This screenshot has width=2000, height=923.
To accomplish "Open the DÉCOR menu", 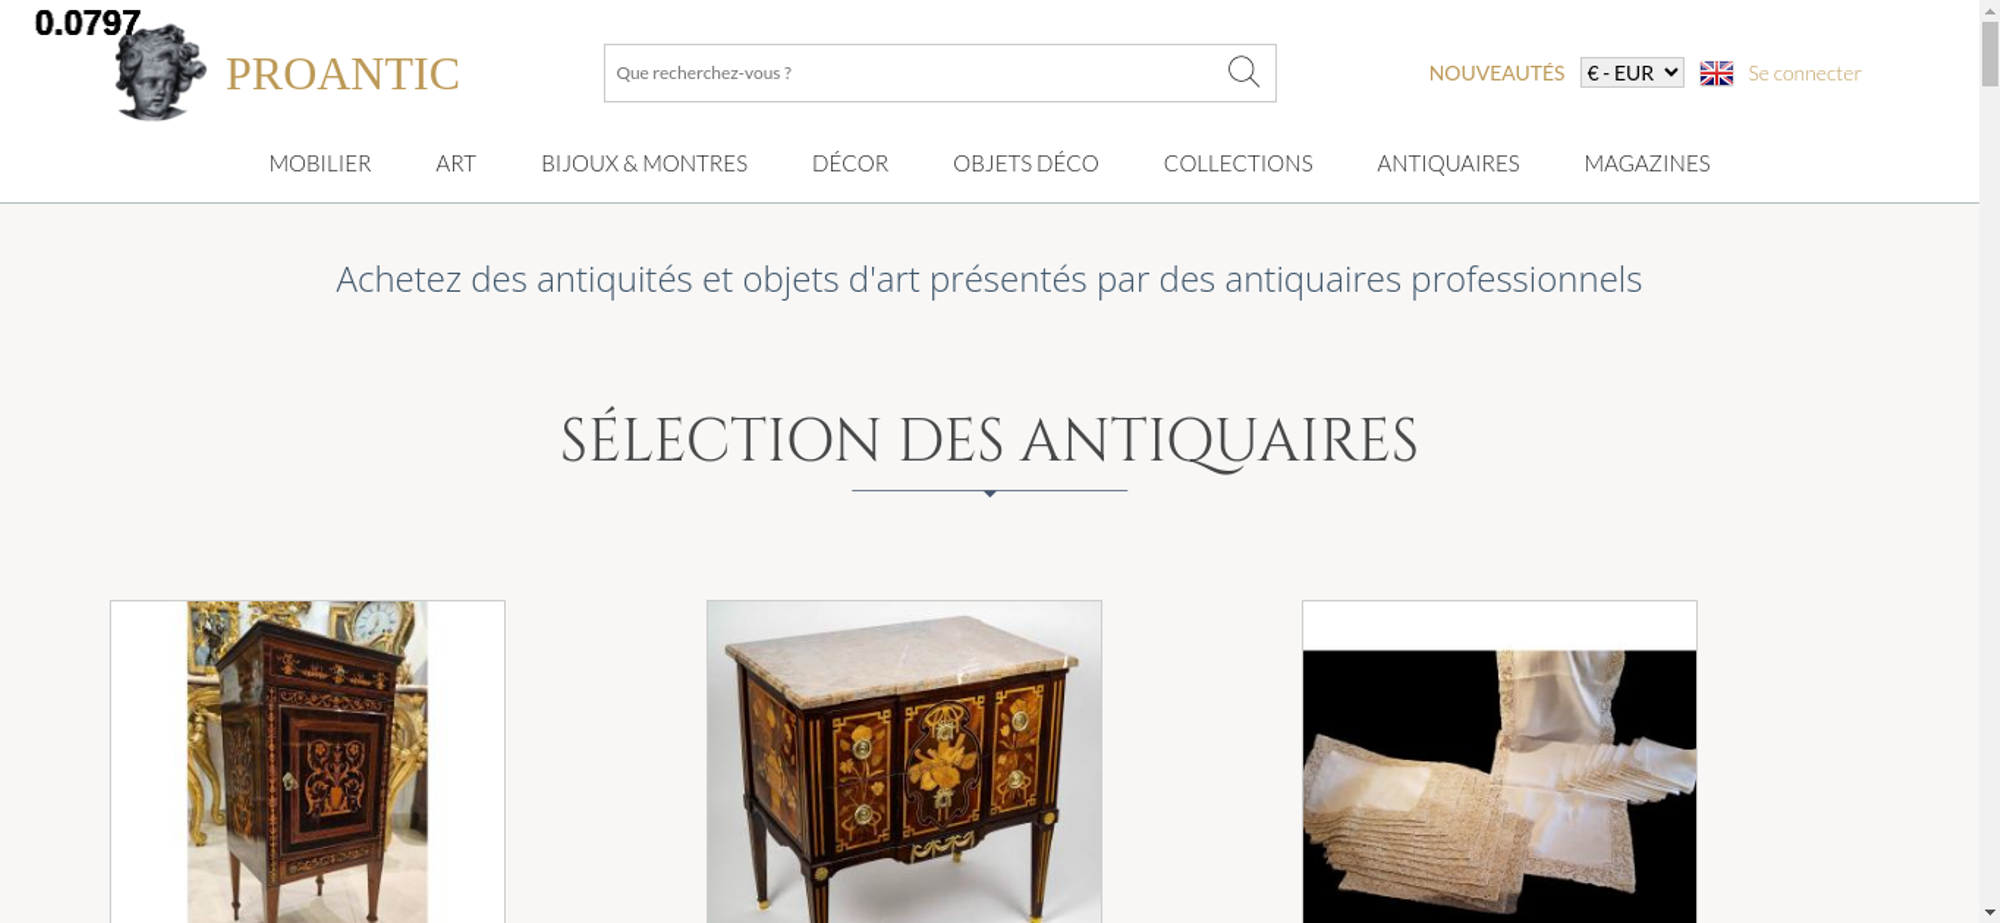I will pos(850,163).
